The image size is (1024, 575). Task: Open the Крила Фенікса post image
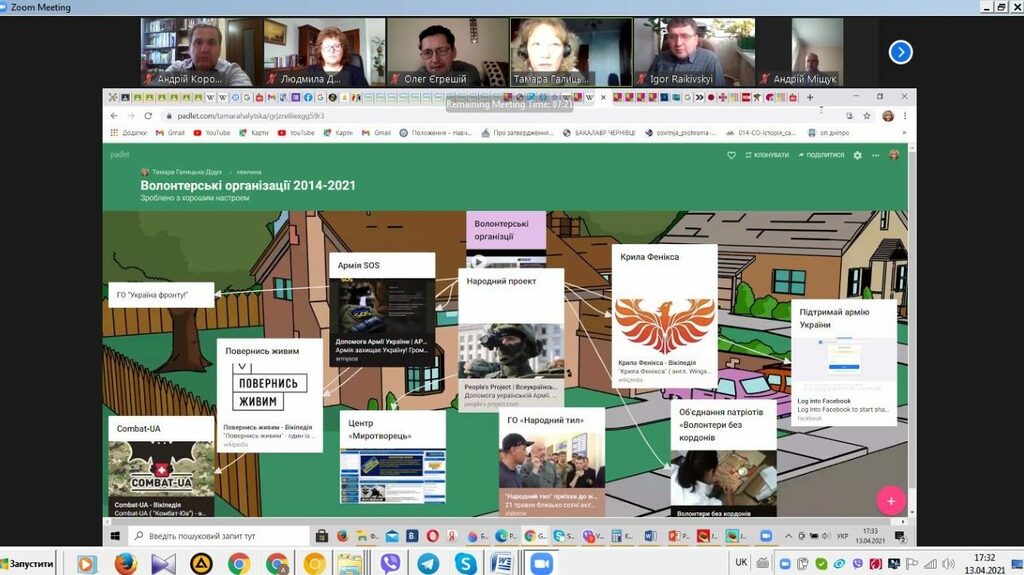(x=664, y=326)
